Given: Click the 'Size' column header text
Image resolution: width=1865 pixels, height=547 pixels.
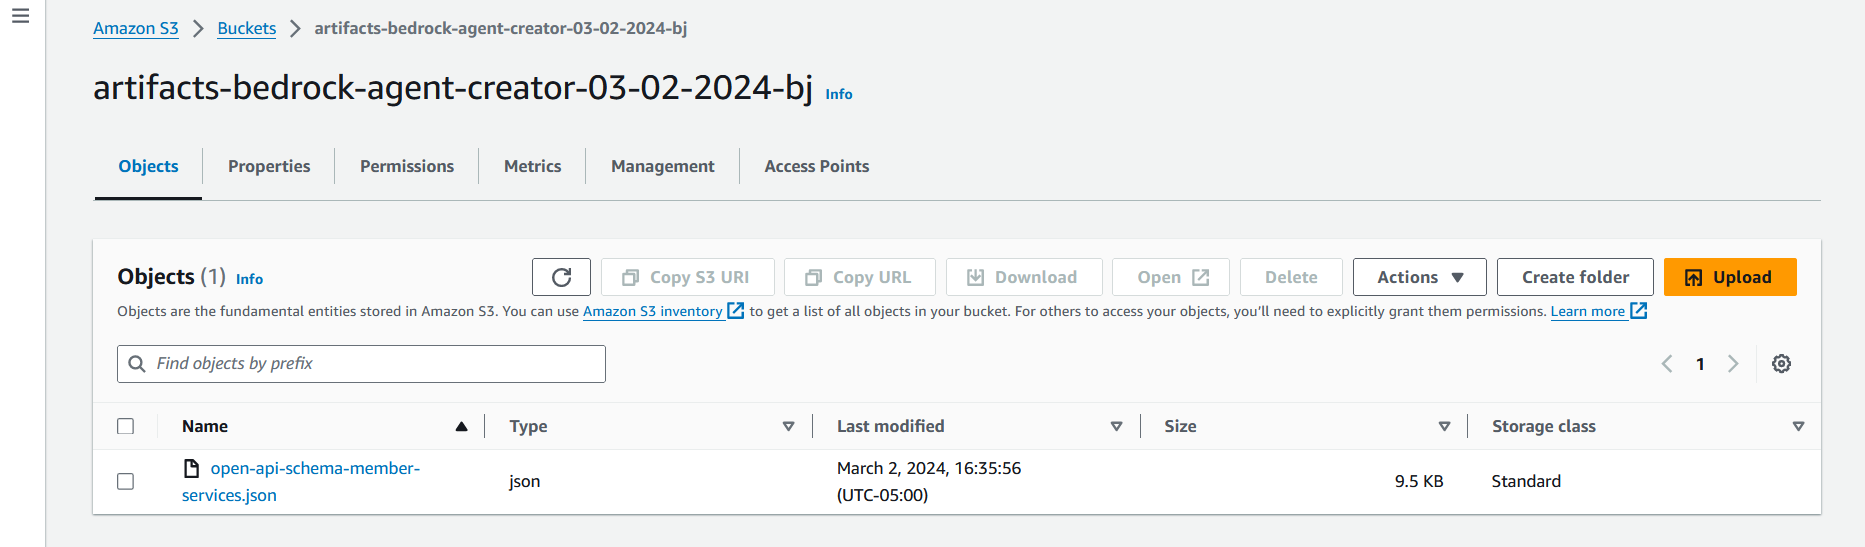Looking at the screenshot, I should click(x=1180, y=426).
